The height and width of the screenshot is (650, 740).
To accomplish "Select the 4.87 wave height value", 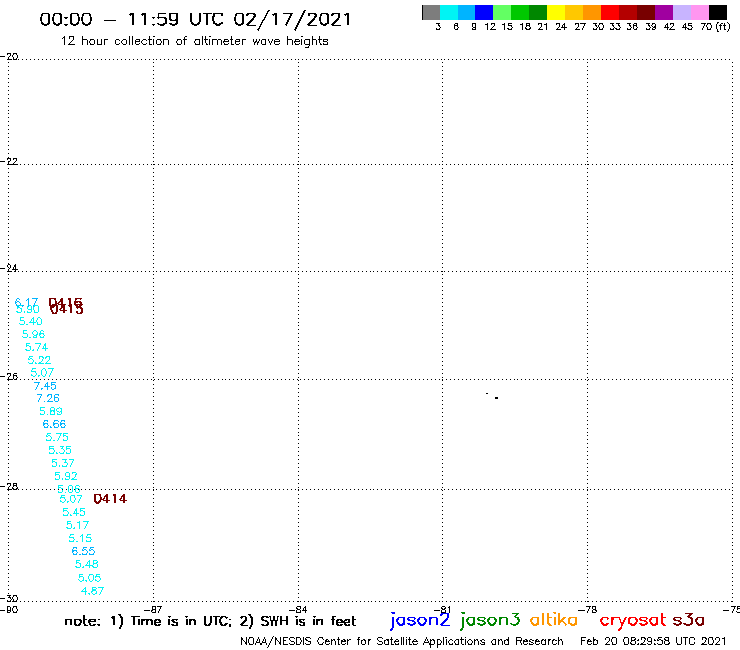I will (x=92, y=591).
